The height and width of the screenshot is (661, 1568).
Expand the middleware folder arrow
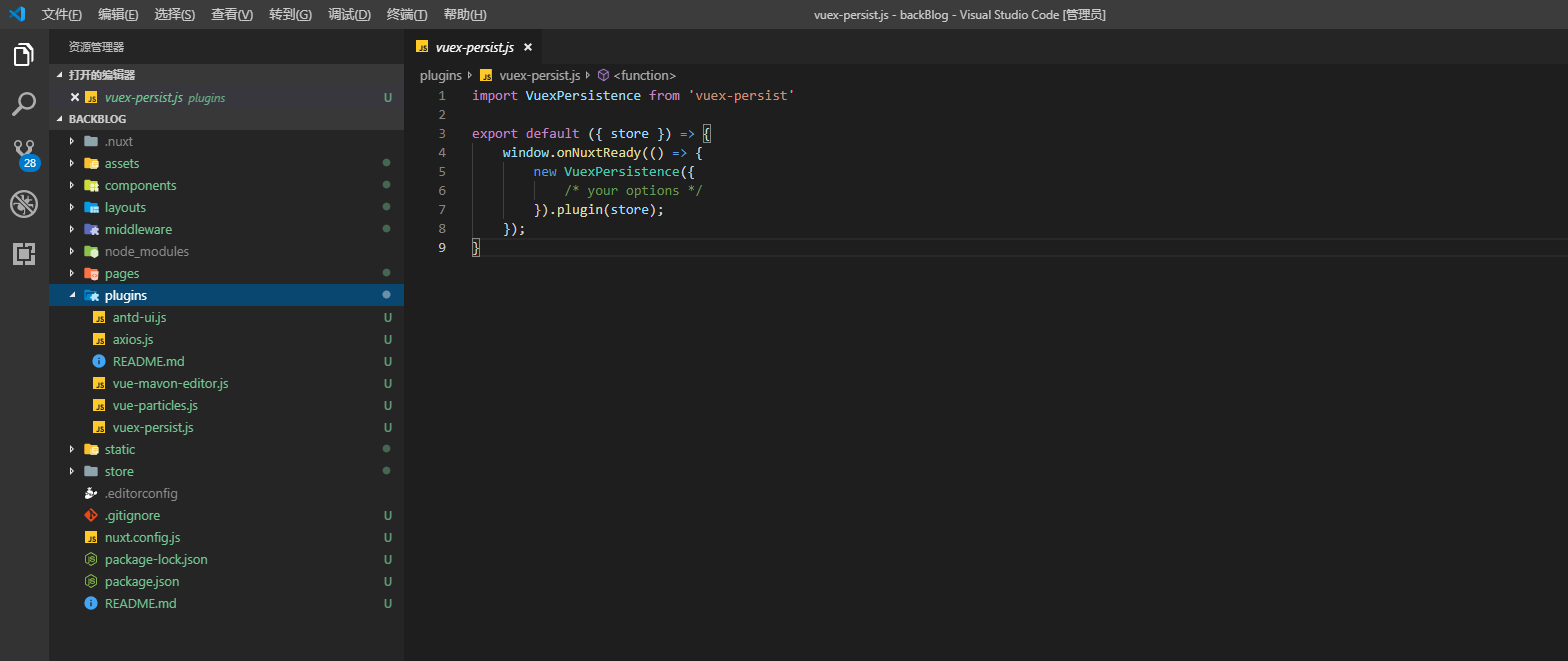[x=72, y=229]
